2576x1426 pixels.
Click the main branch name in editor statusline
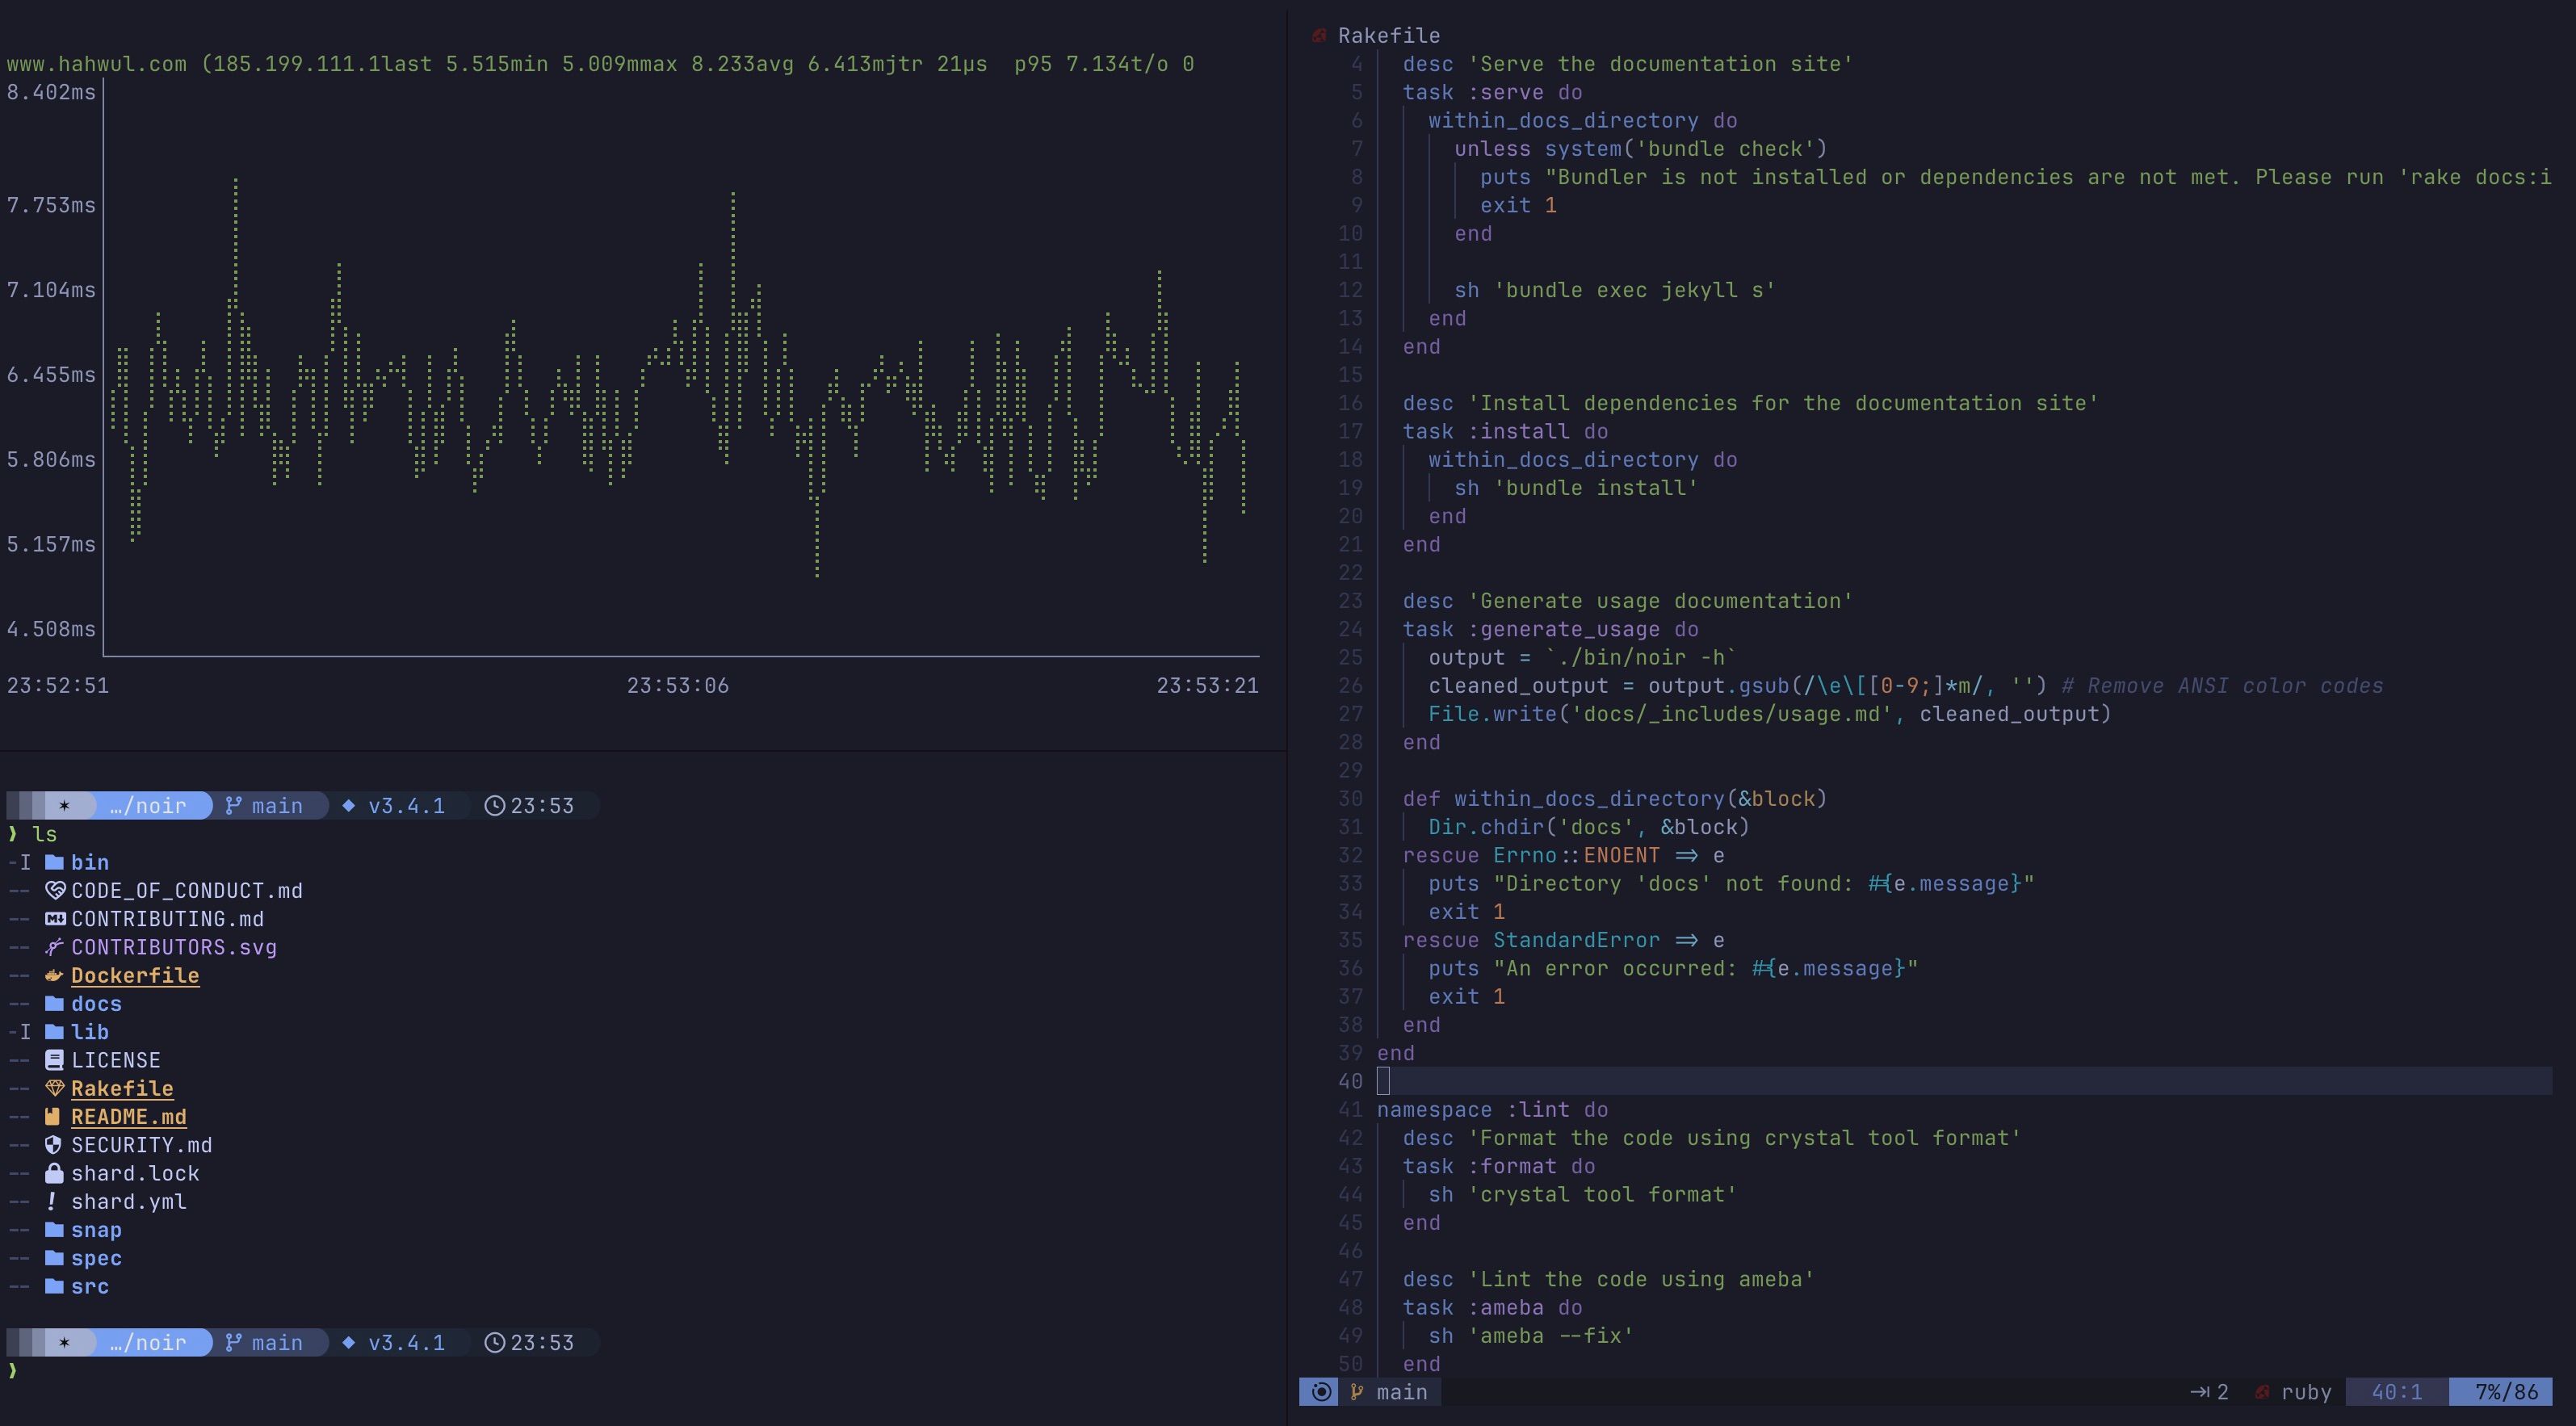pyautogui.click(x=1402, y=1392)
